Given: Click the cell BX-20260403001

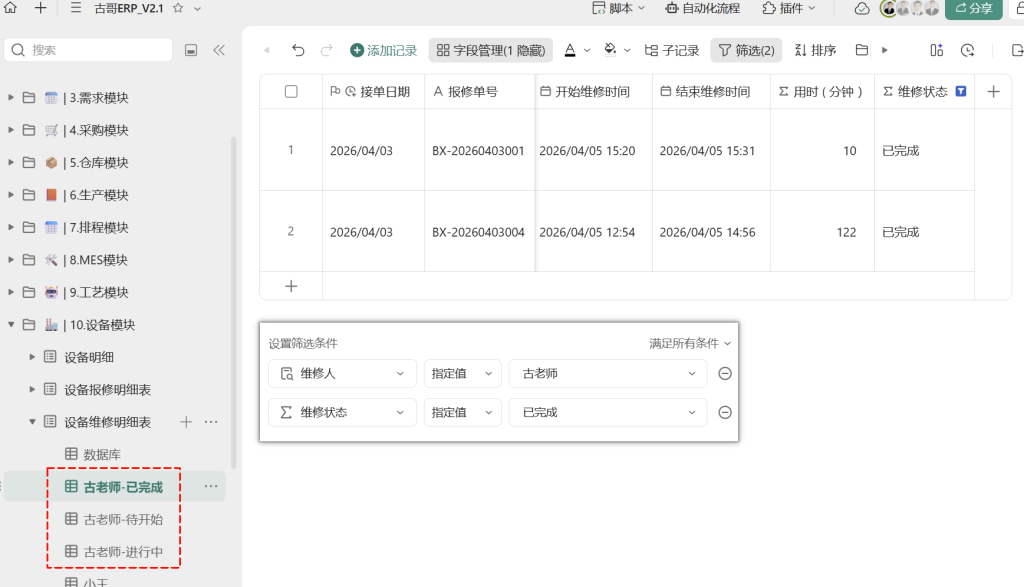Looking at the screenshot, I should pyautogui.click(x=478, y=151).
